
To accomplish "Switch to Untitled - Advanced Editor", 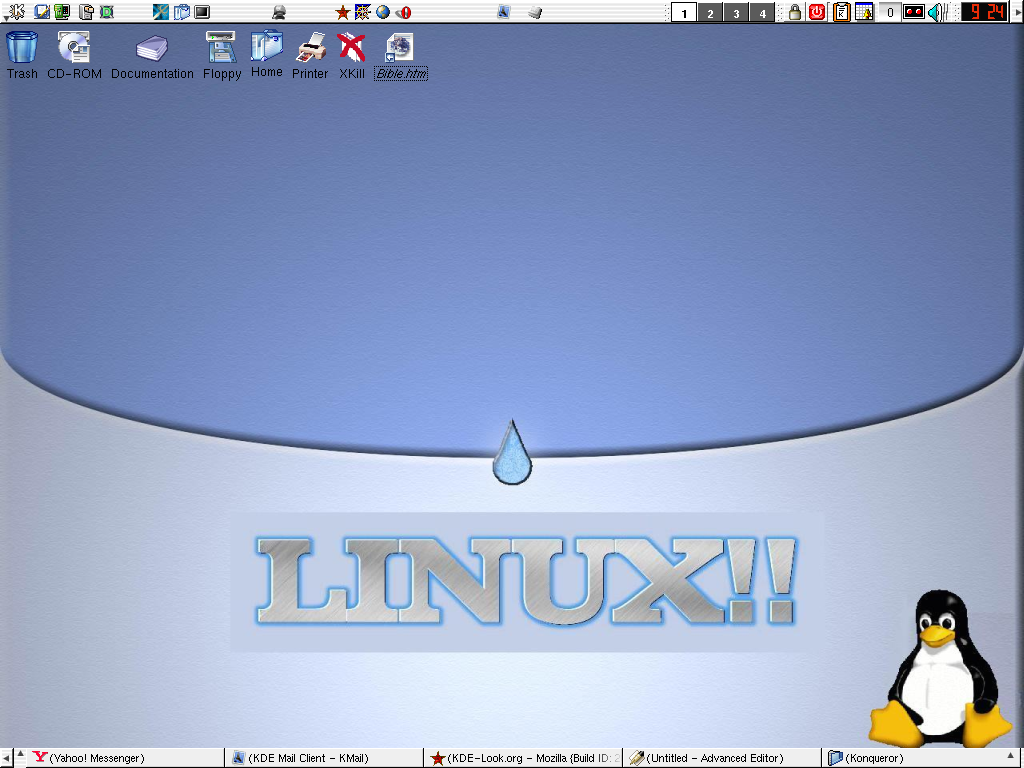I will 722,758.
